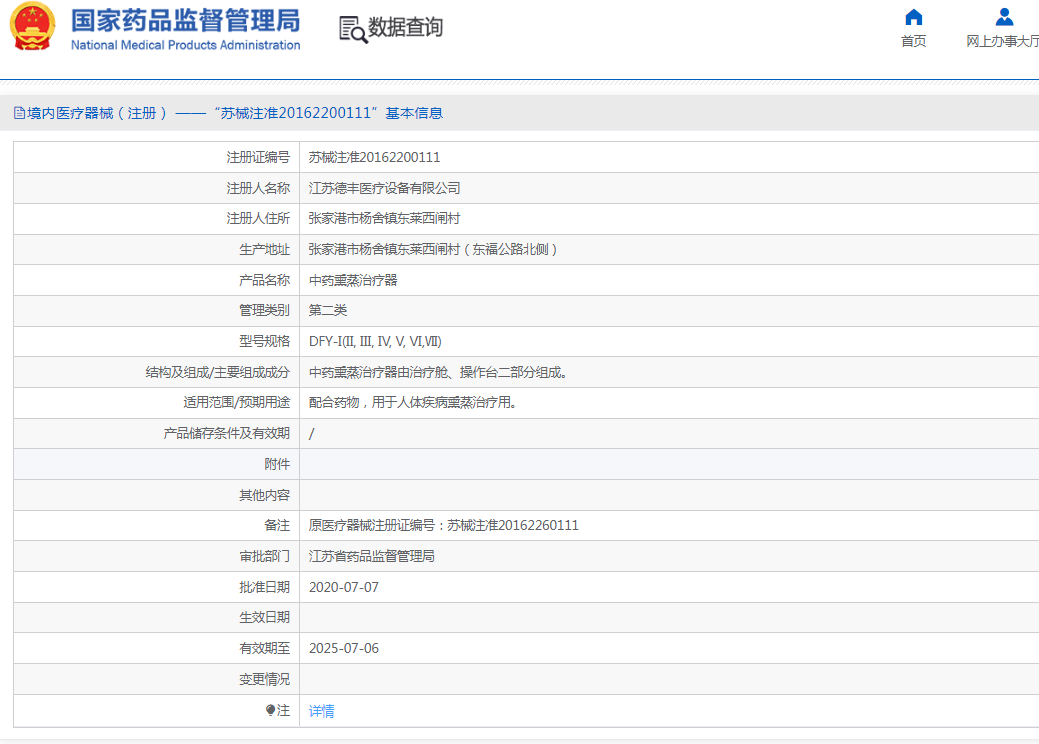This screenshot has height=744, width=1039.
Task: Select product name 中药熏蒸治疗器
Action: click(x=353, y=280)
